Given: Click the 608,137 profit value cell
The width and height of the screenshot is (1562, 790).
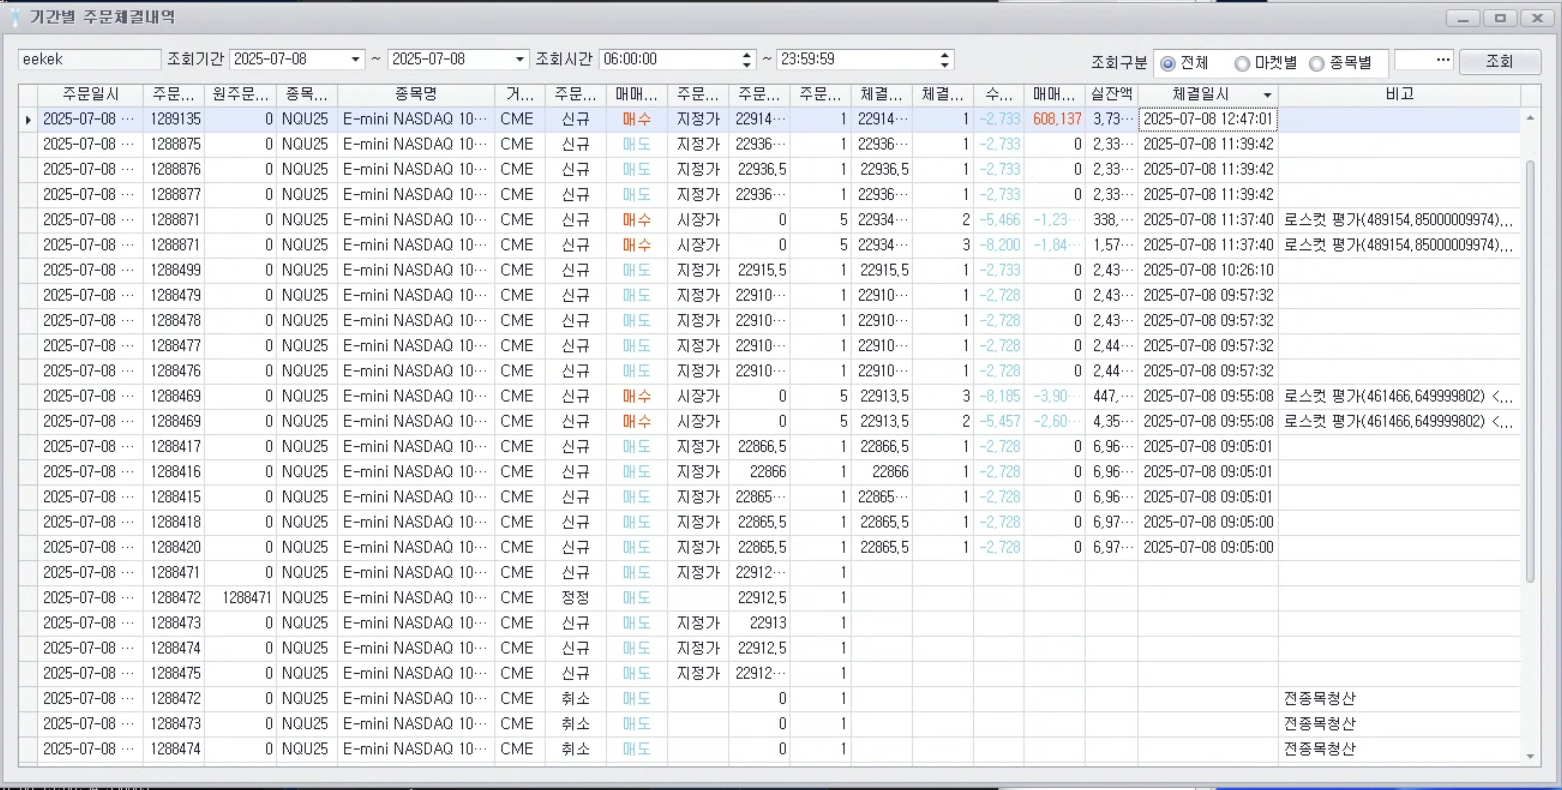Looking at the screenshot, I should pos(1054,119).
